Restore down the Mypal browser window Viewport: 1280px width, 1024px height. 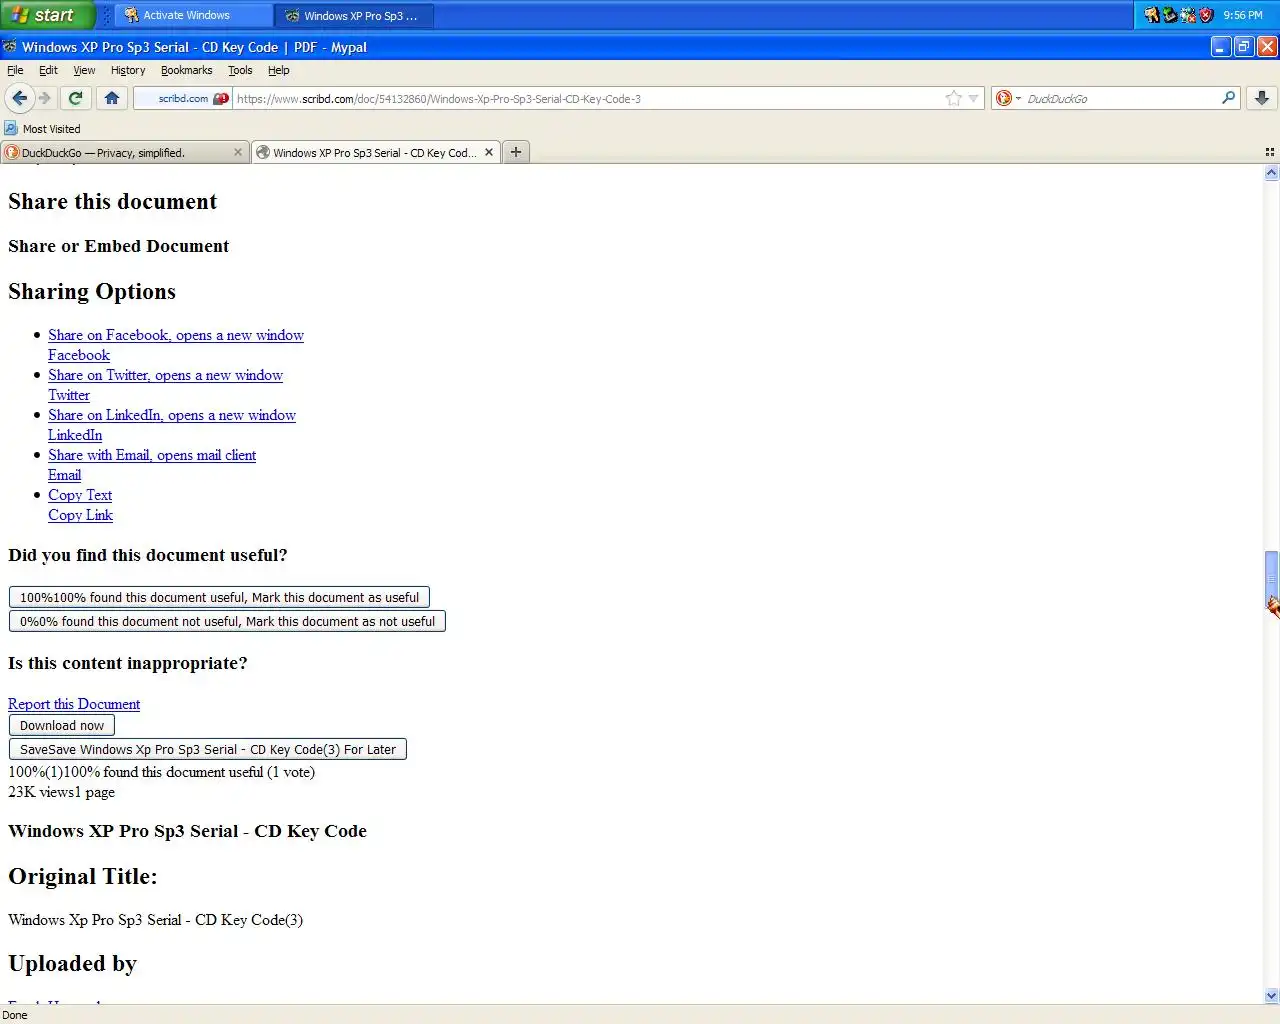coord(1244,46)
